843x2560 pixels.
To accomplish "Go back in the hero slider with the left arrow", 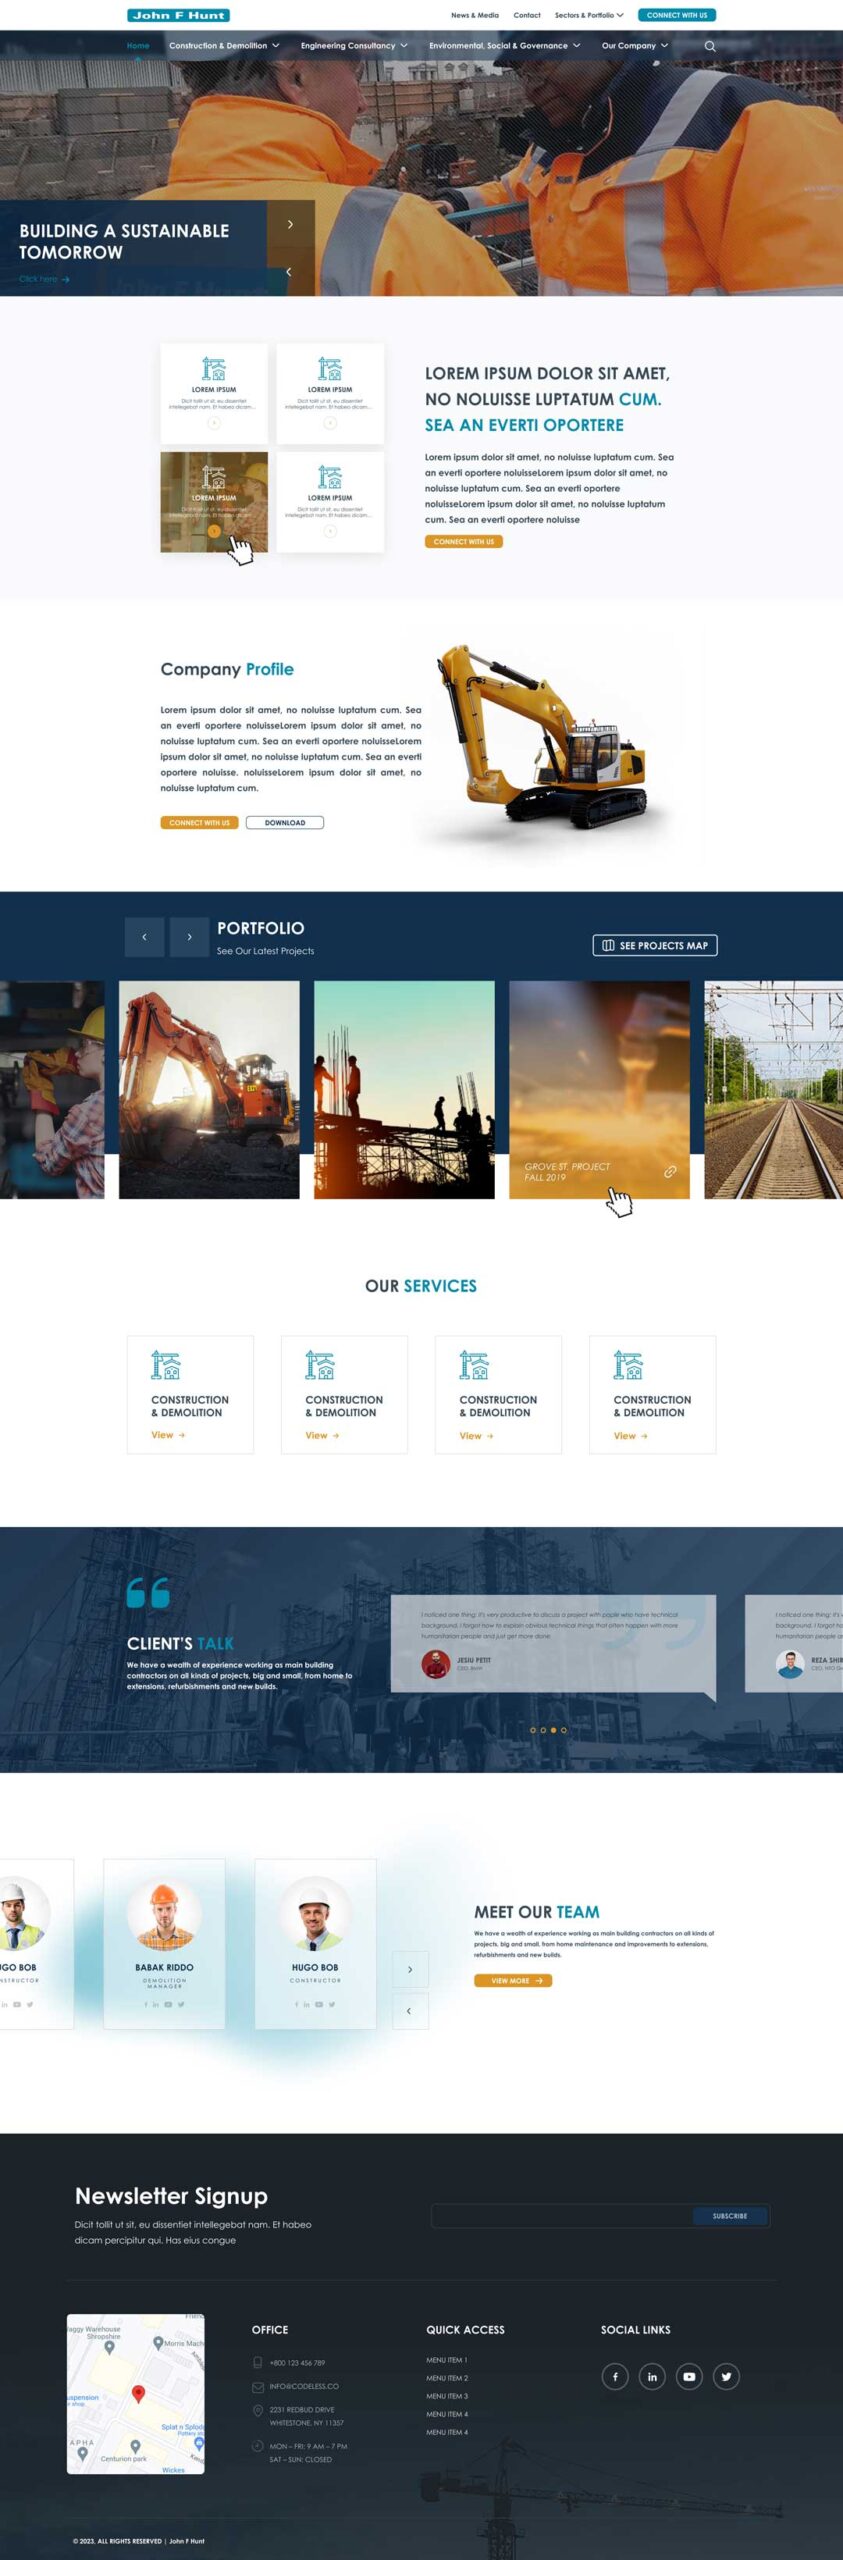I will [289, 272].
